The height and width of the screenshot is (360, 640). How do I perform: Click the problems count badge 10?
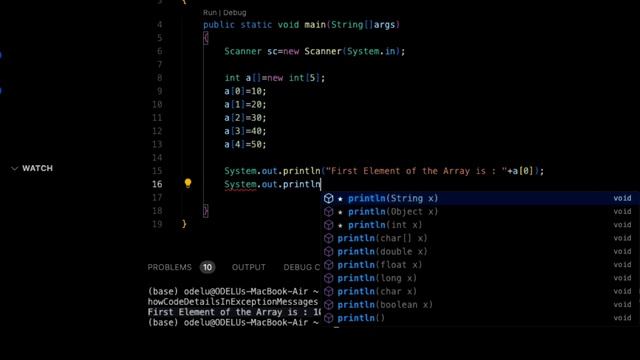[207, 267]
